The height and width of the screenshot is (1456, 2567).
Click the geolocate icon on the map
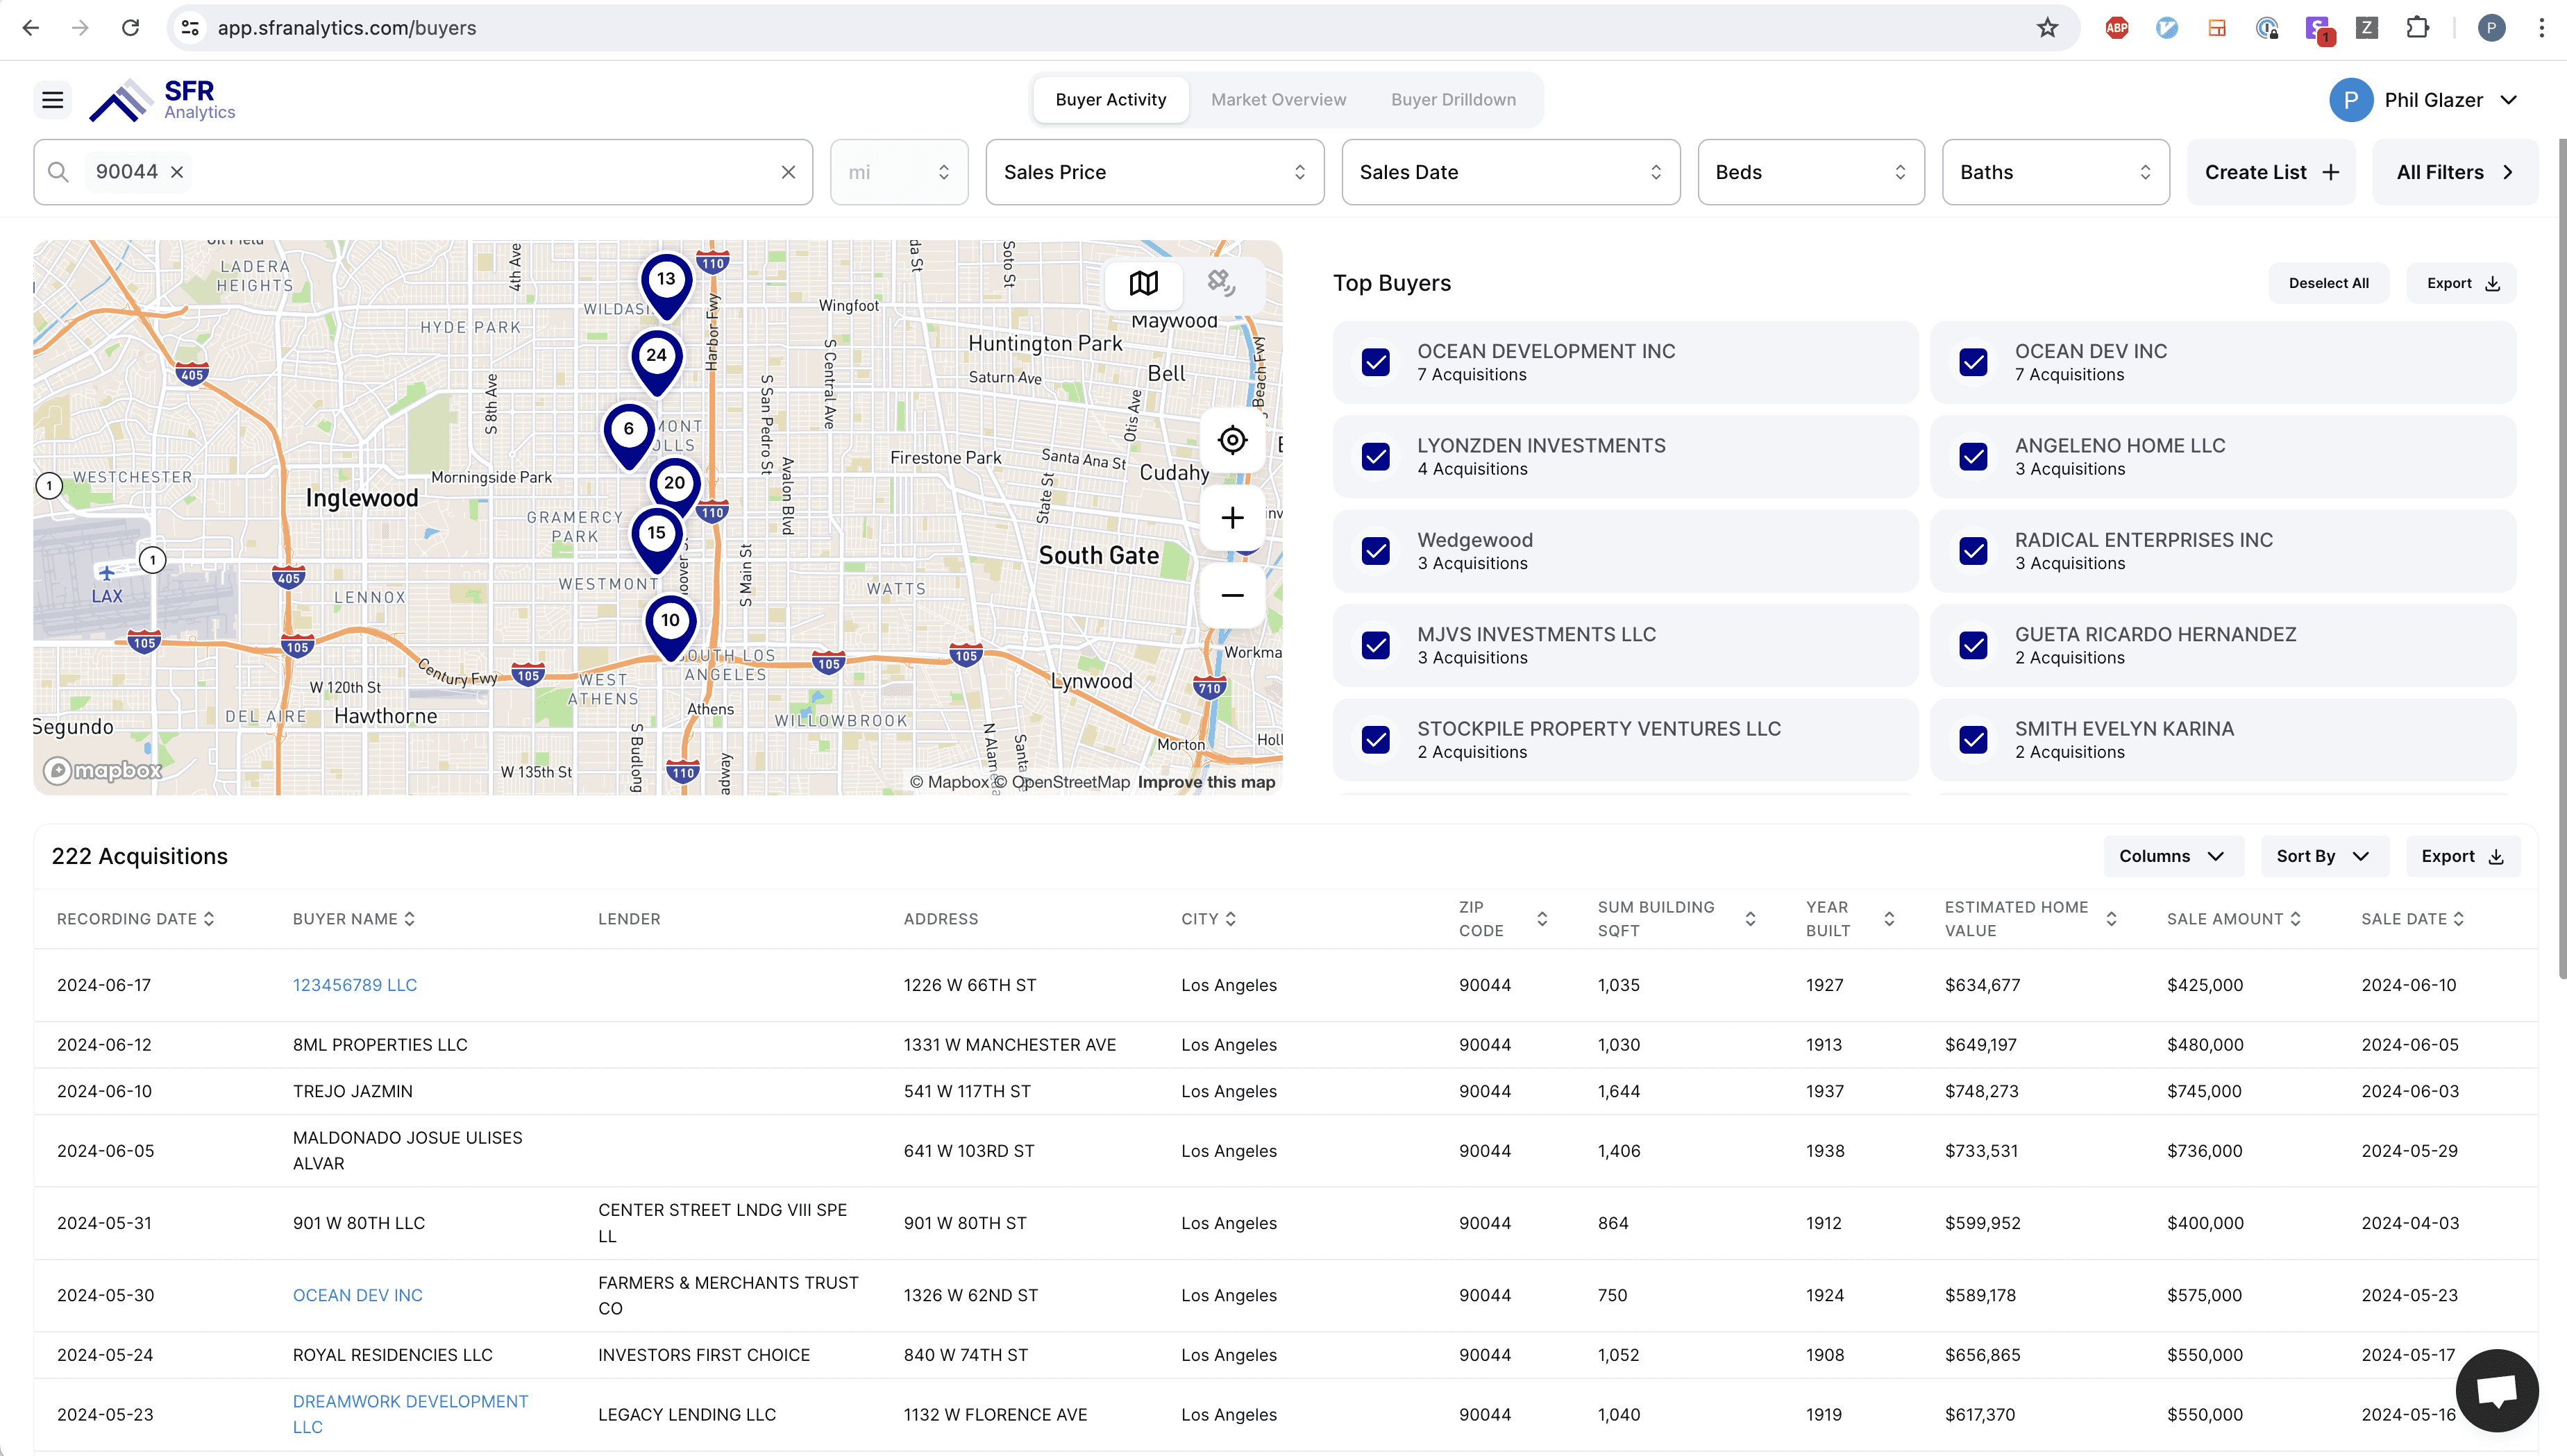coord(1231,440)
